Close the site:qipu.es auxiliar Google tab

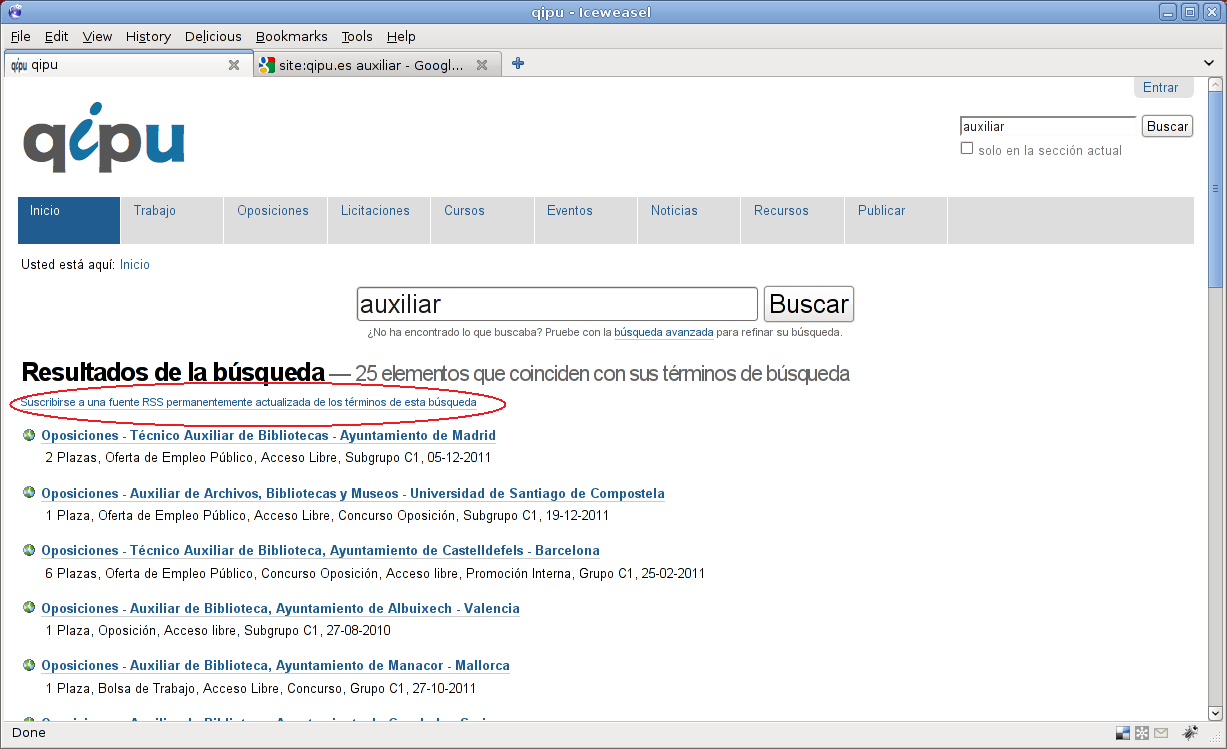(x=482, y=65)
